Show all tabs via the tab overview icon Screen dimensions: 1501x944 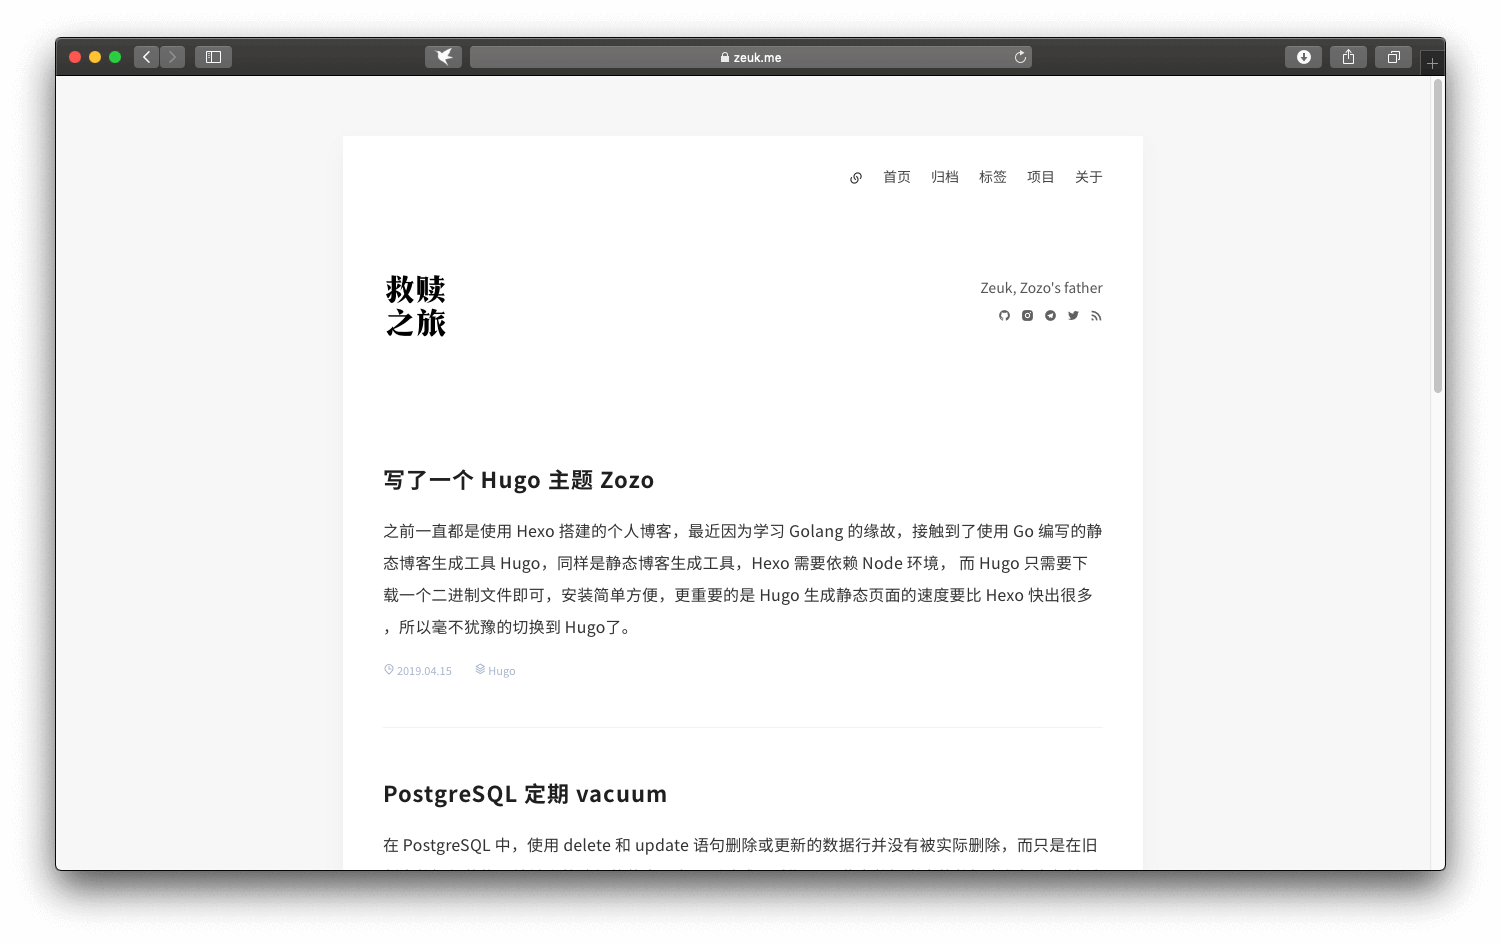click(x=1393, y=57)
